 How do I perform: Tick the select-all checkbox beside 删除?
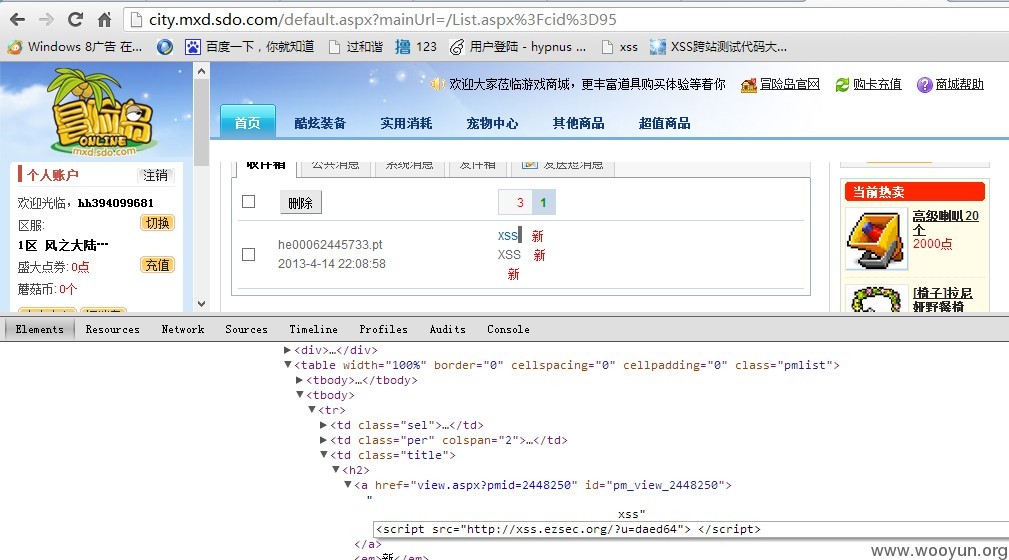pos(248,201)
